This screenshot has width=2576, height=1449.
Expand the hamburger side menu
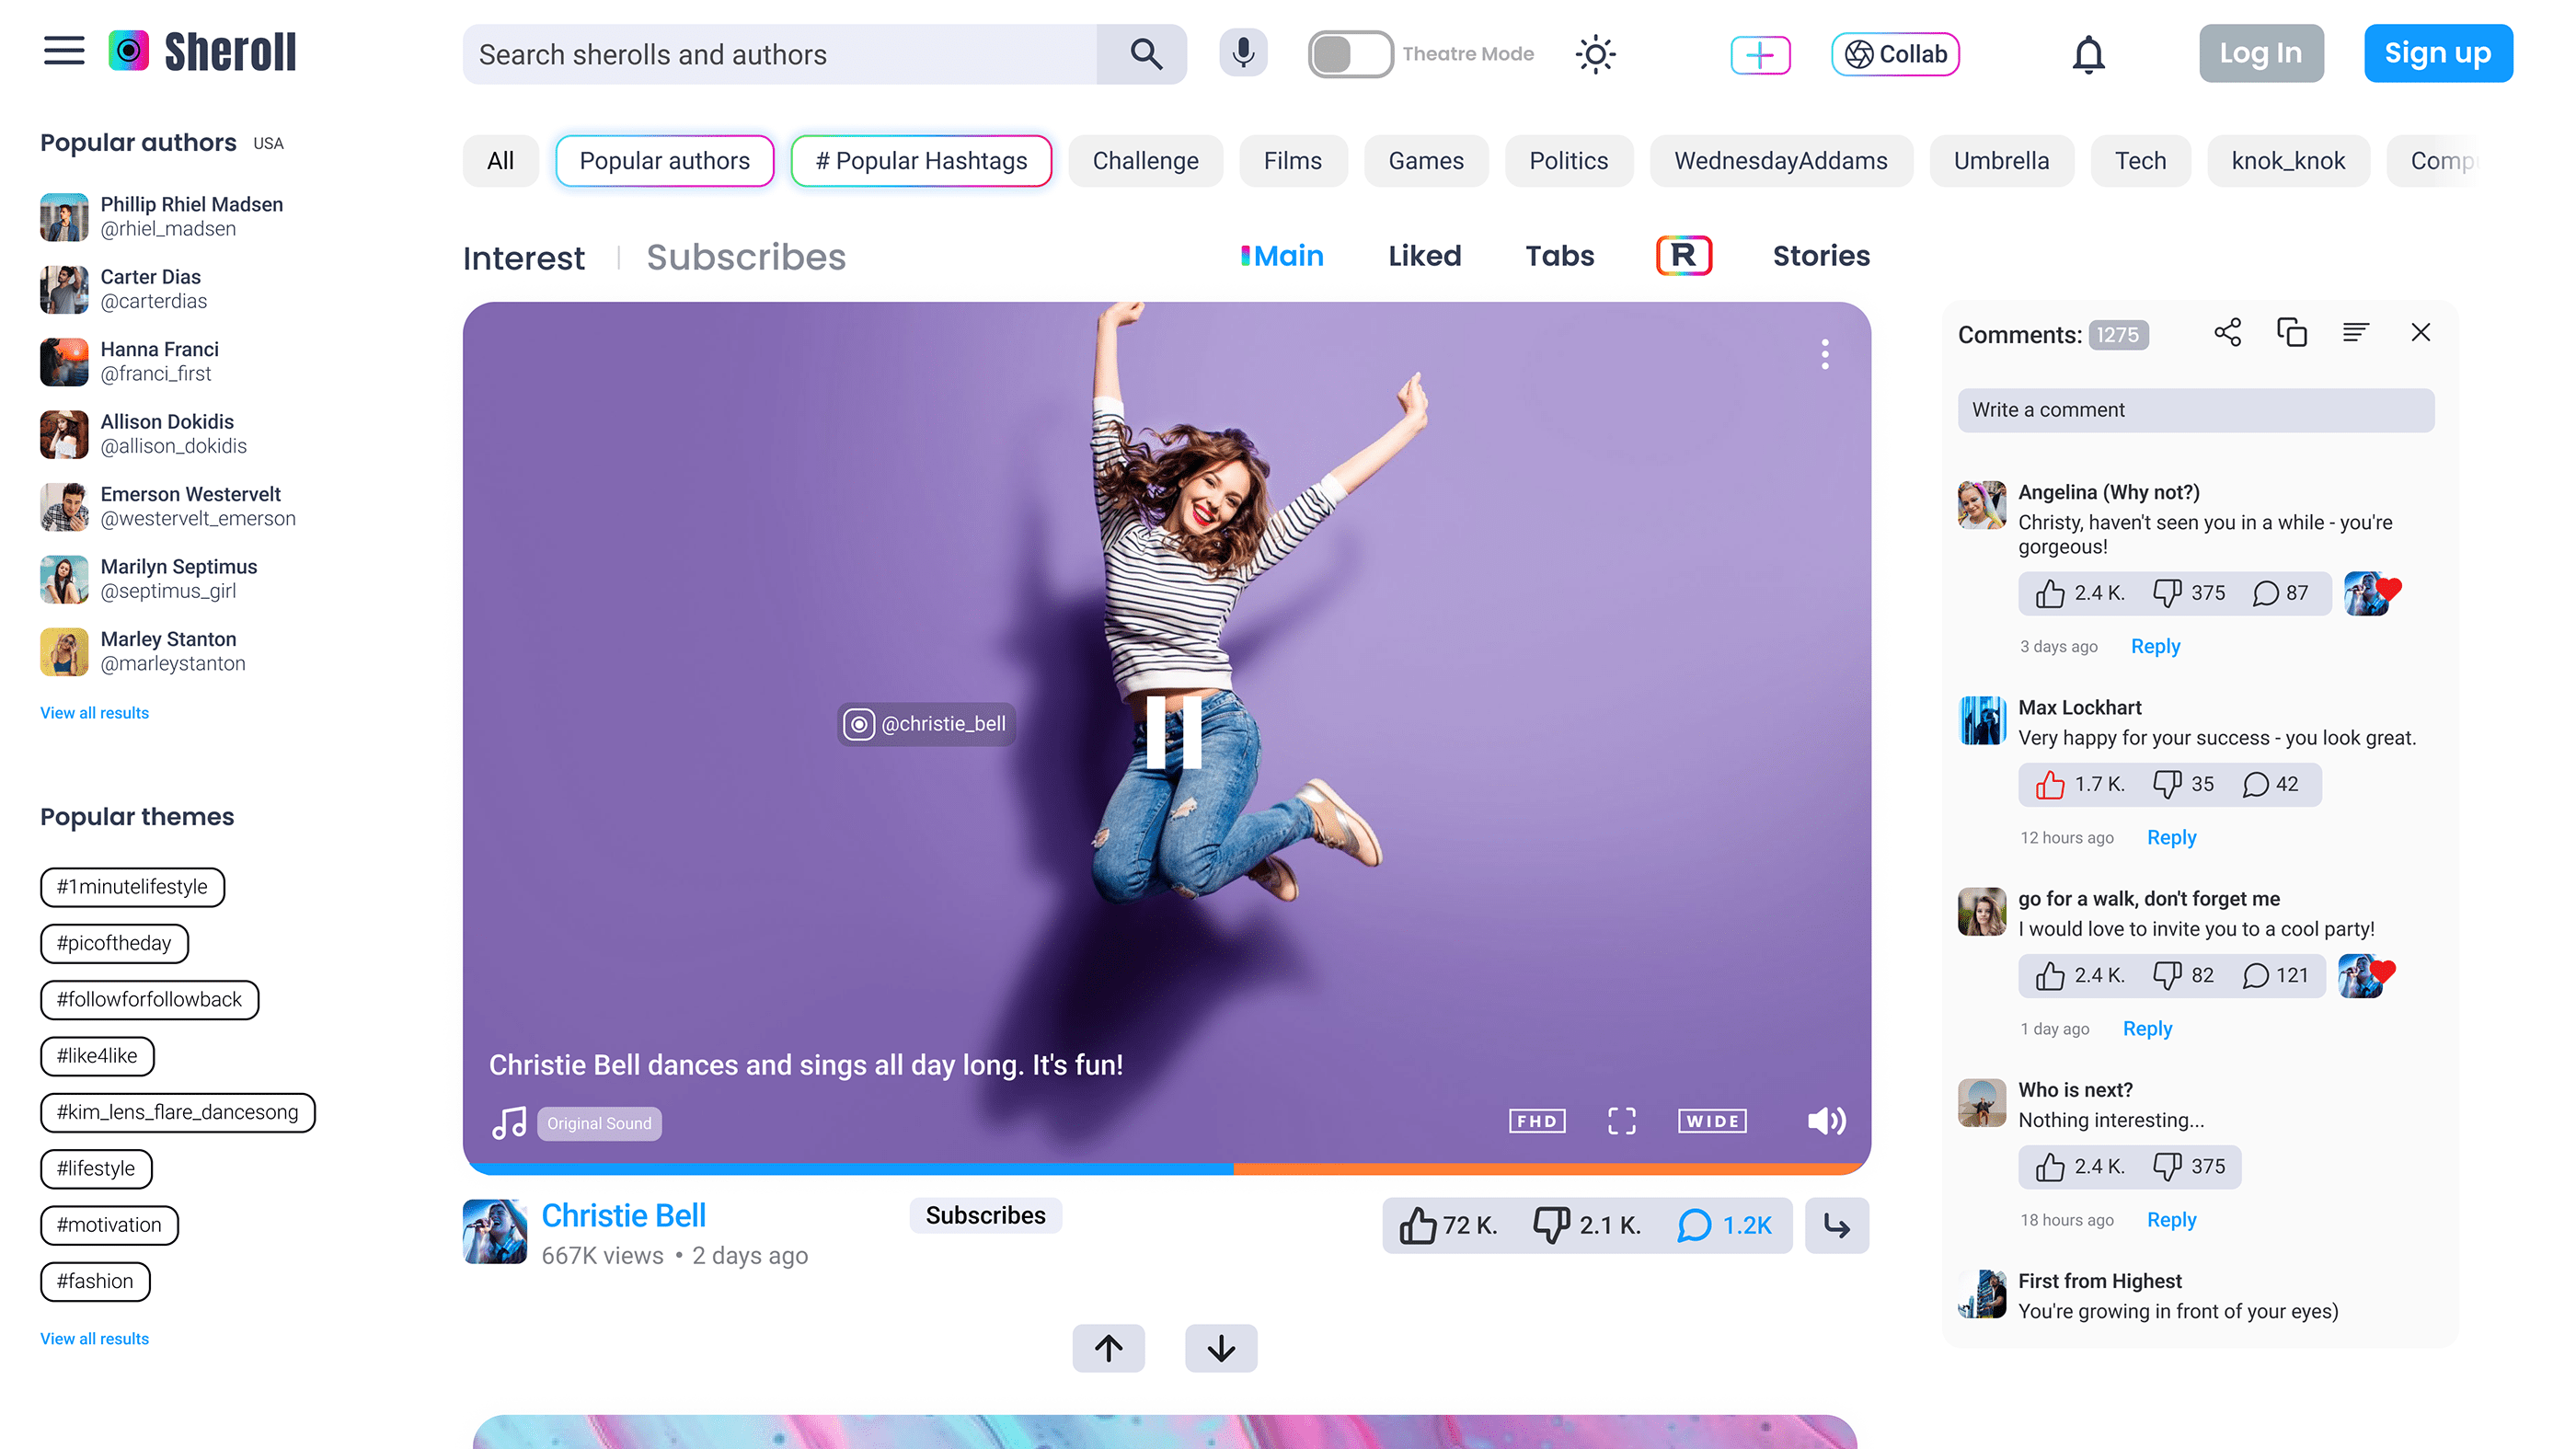[64, 51]
